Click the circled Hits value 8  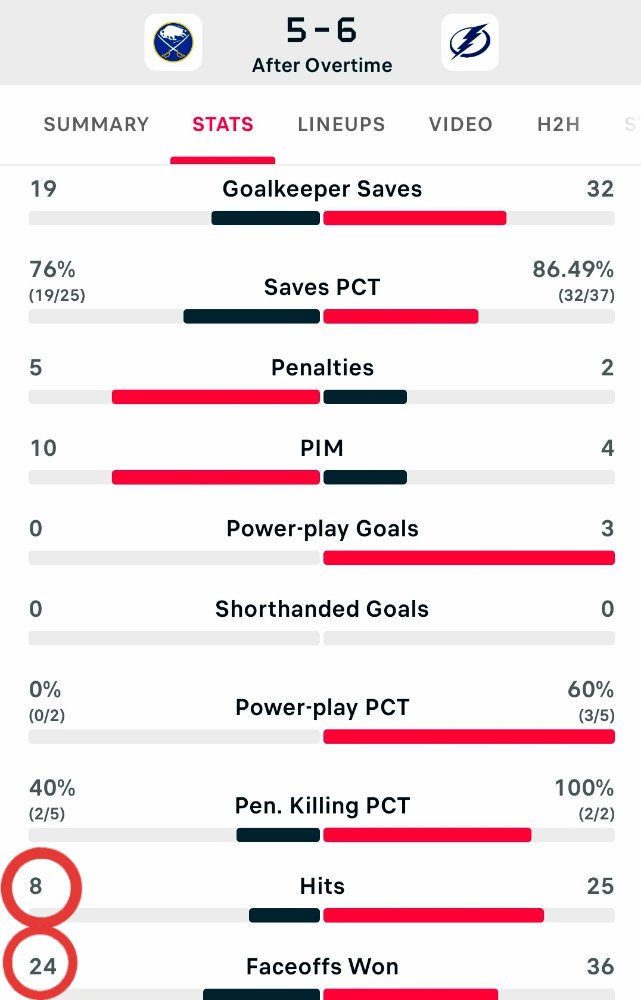coord(36,886)
